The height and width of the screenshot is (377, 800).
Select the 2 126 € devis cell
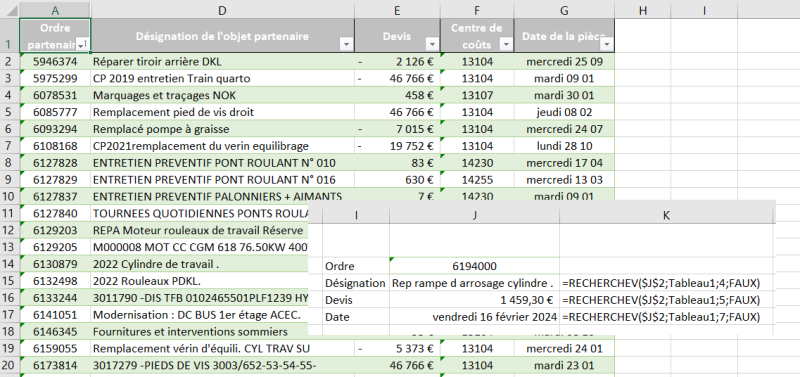coord(397,62)
